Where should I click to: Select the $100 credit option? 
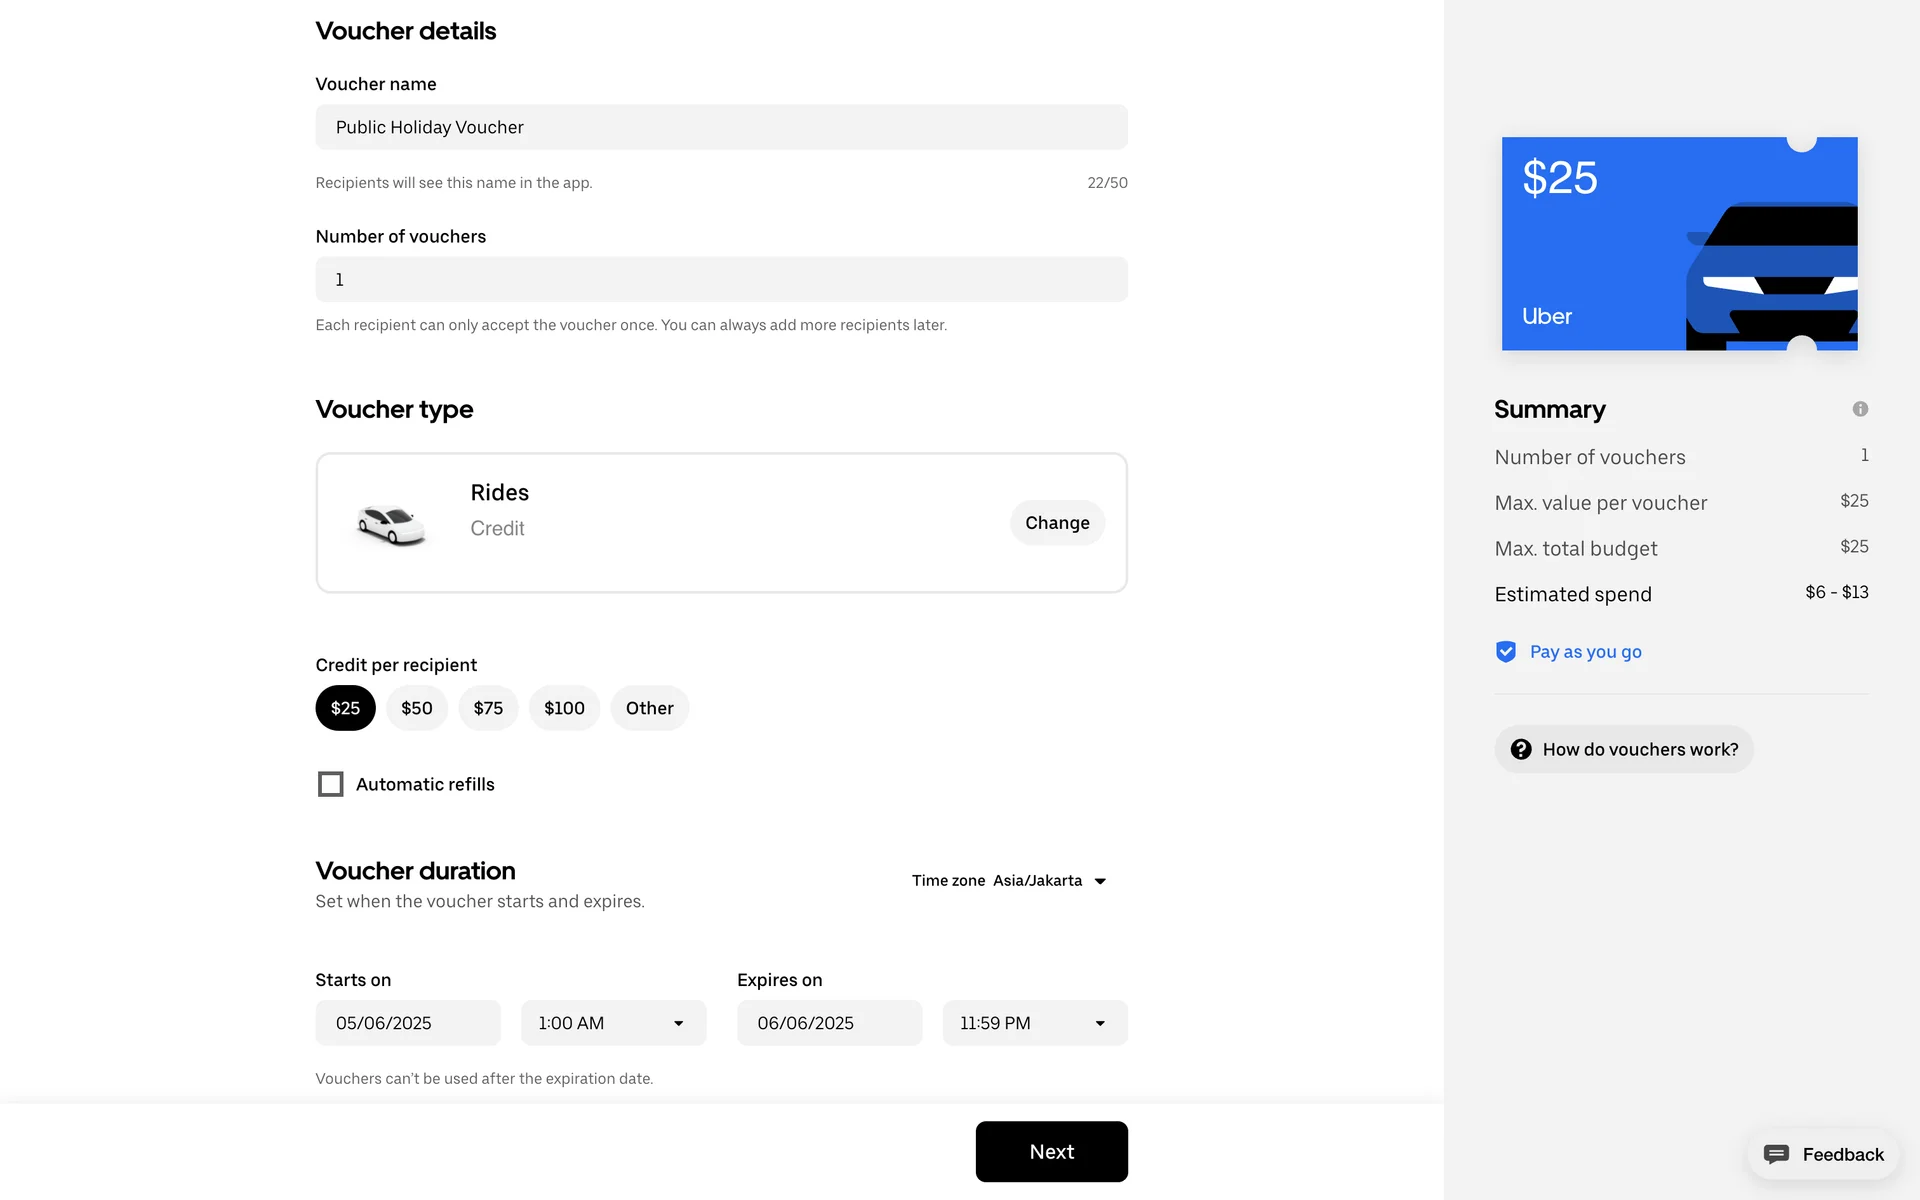564,708
